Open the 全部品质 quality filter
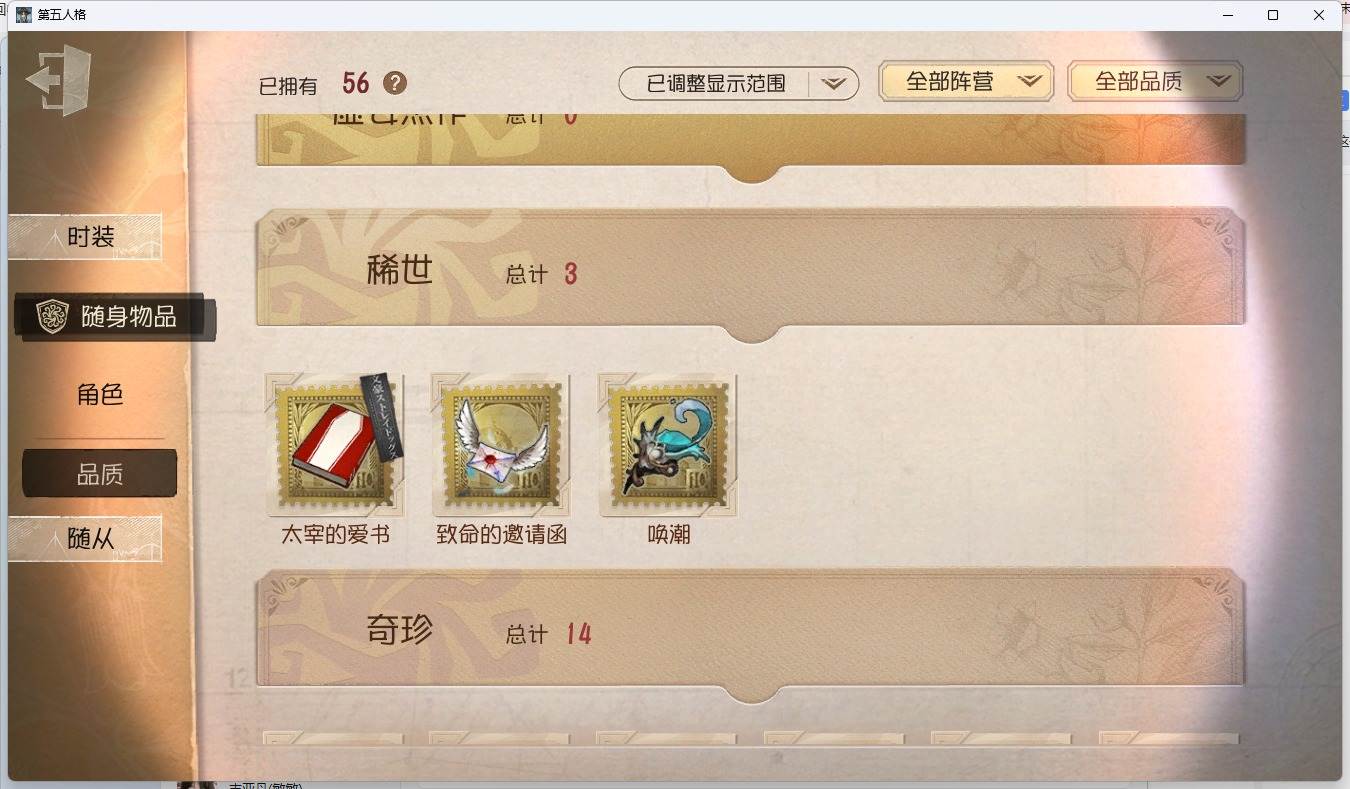This screenshot has height=789, width=1350. point(1155,82)
